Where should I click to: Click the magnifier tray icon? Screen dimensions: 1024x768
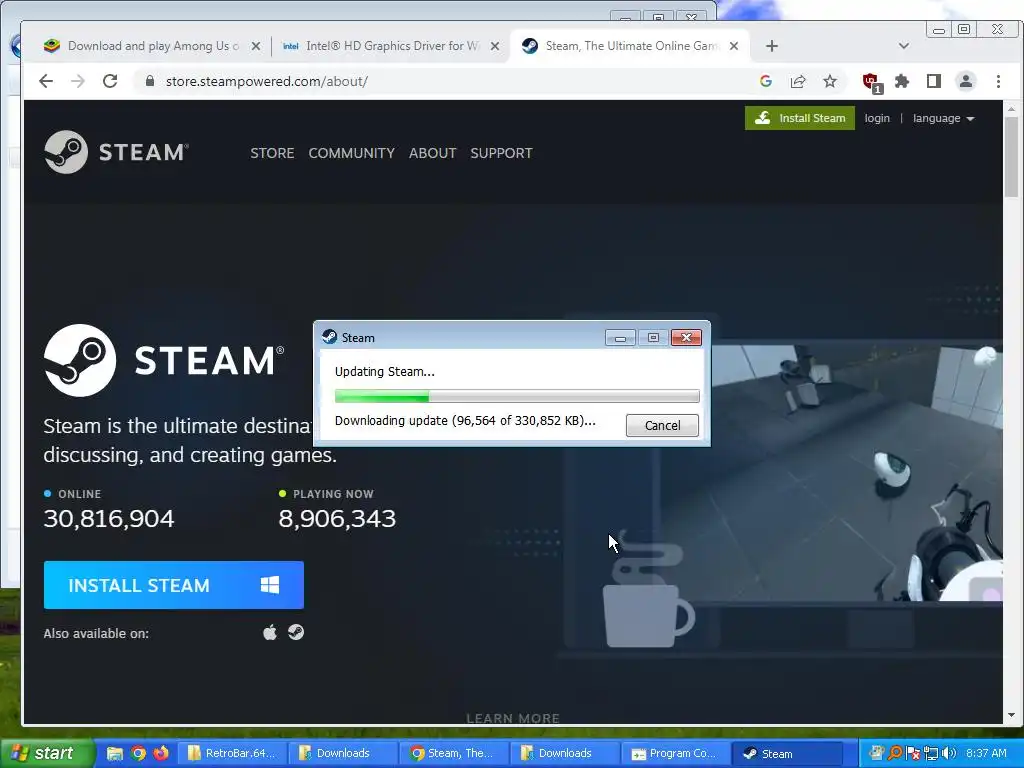pyautogui.click(x=895, y=753)
